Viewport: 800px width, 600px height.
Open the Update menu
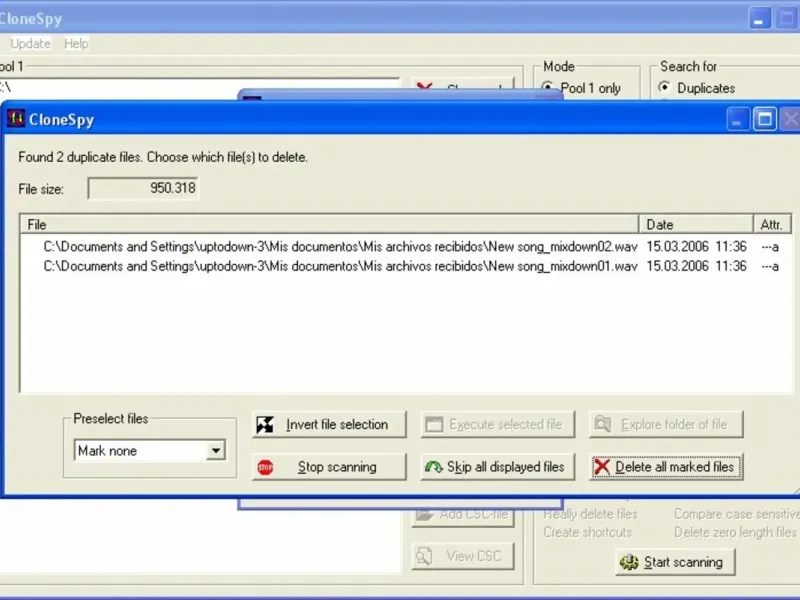tap(31, 44)
